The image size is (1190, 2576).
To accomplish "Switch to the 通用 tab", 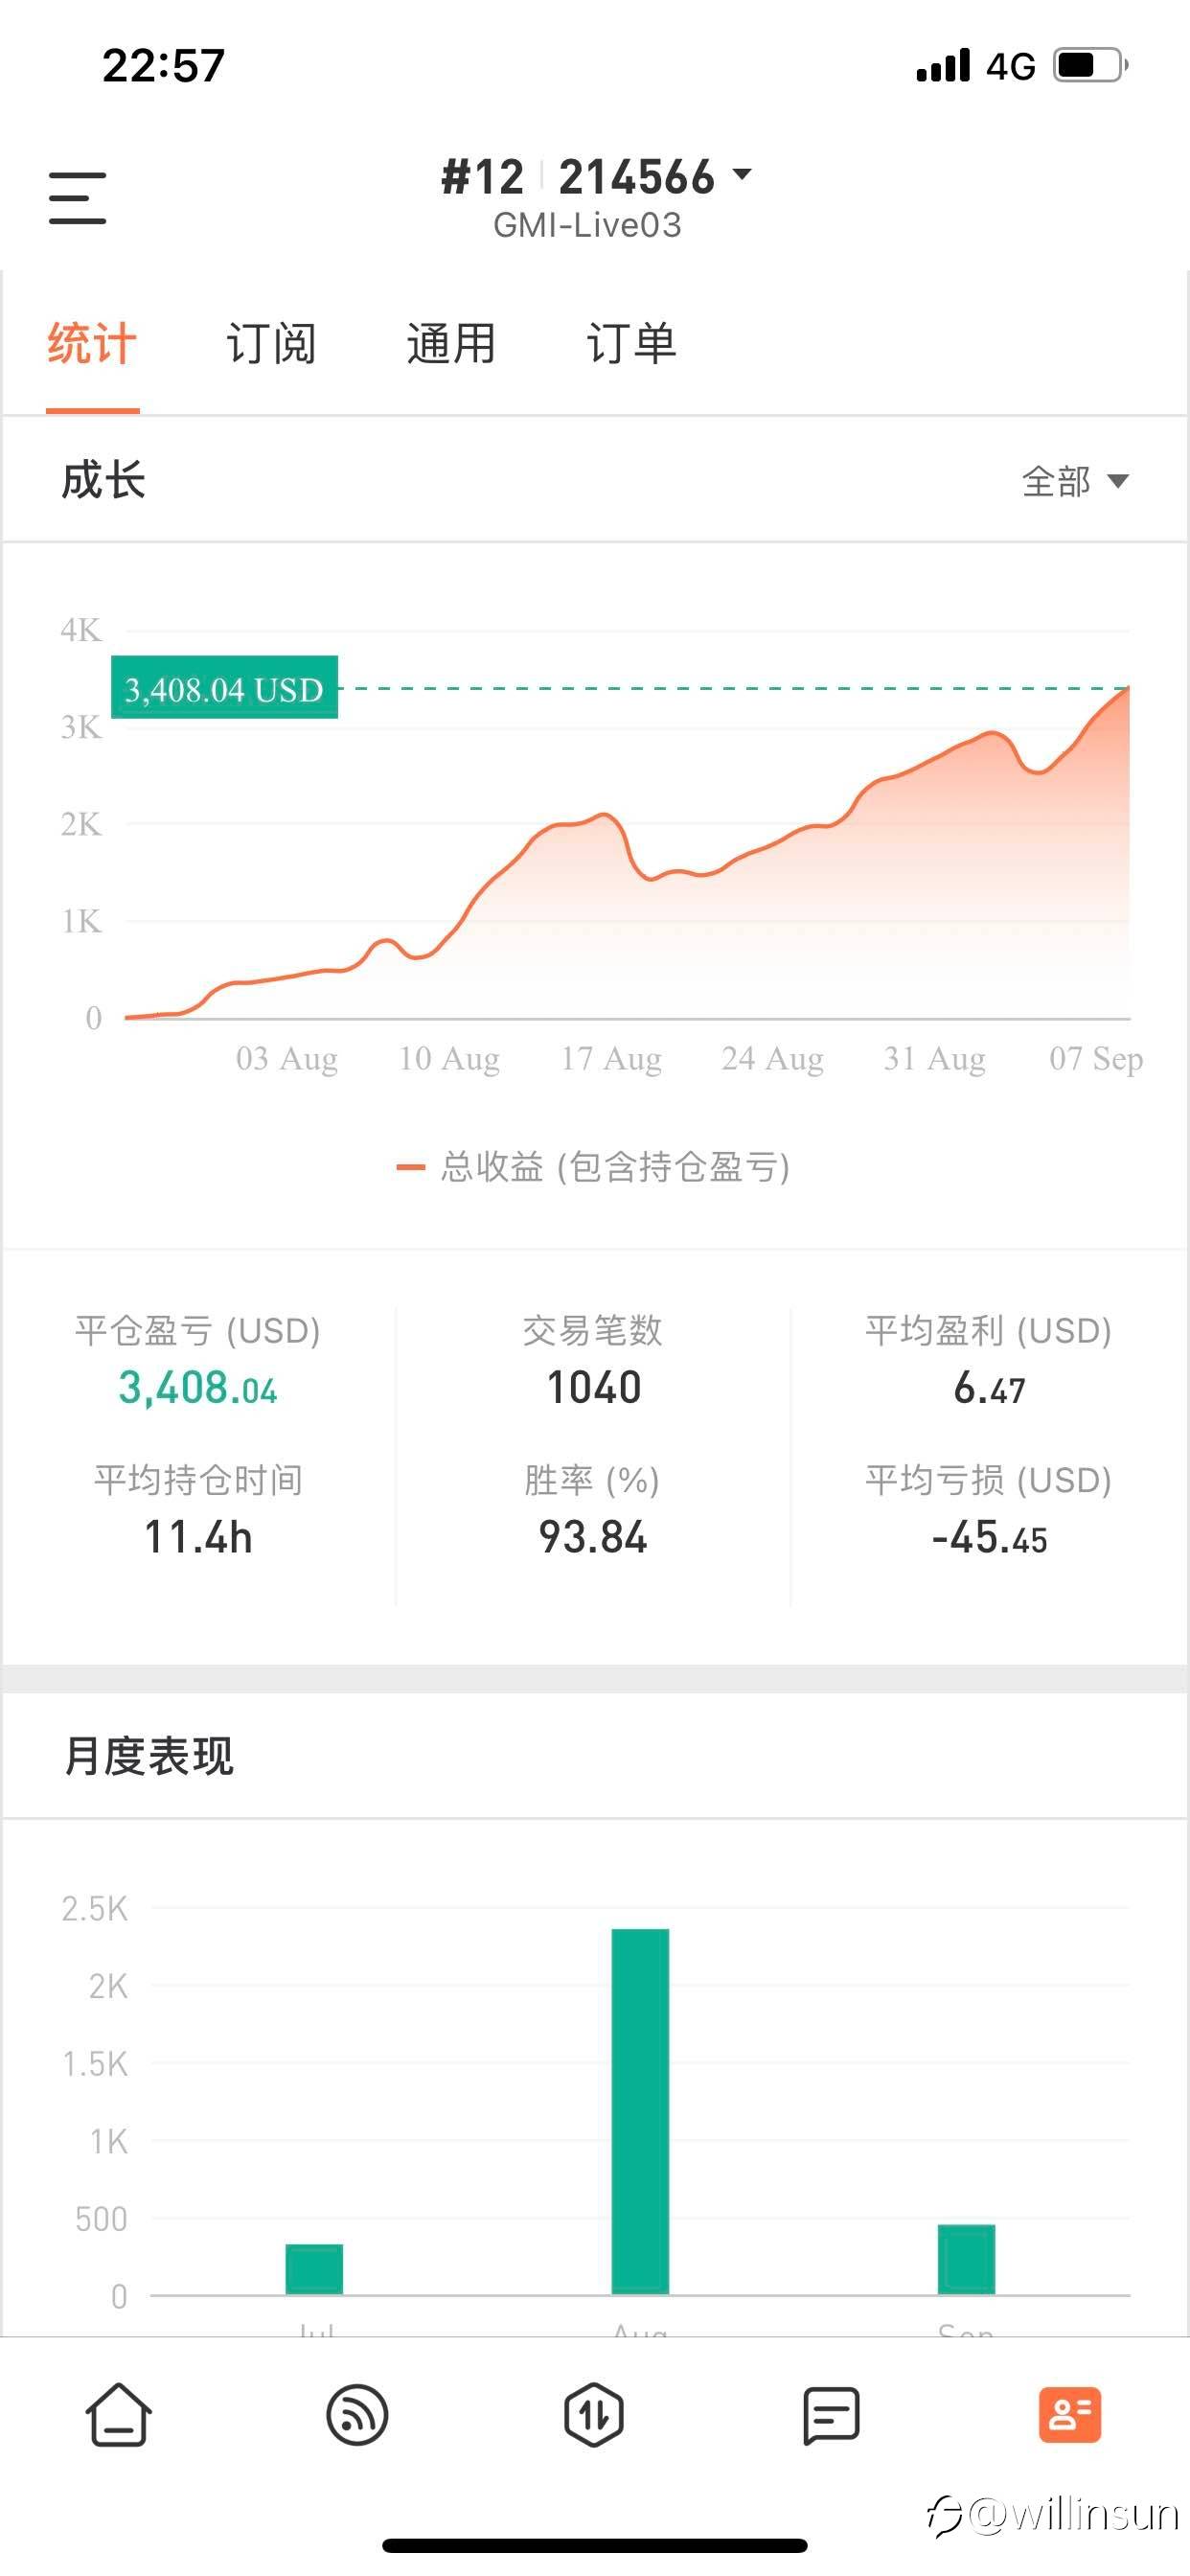I will (451, 344).
